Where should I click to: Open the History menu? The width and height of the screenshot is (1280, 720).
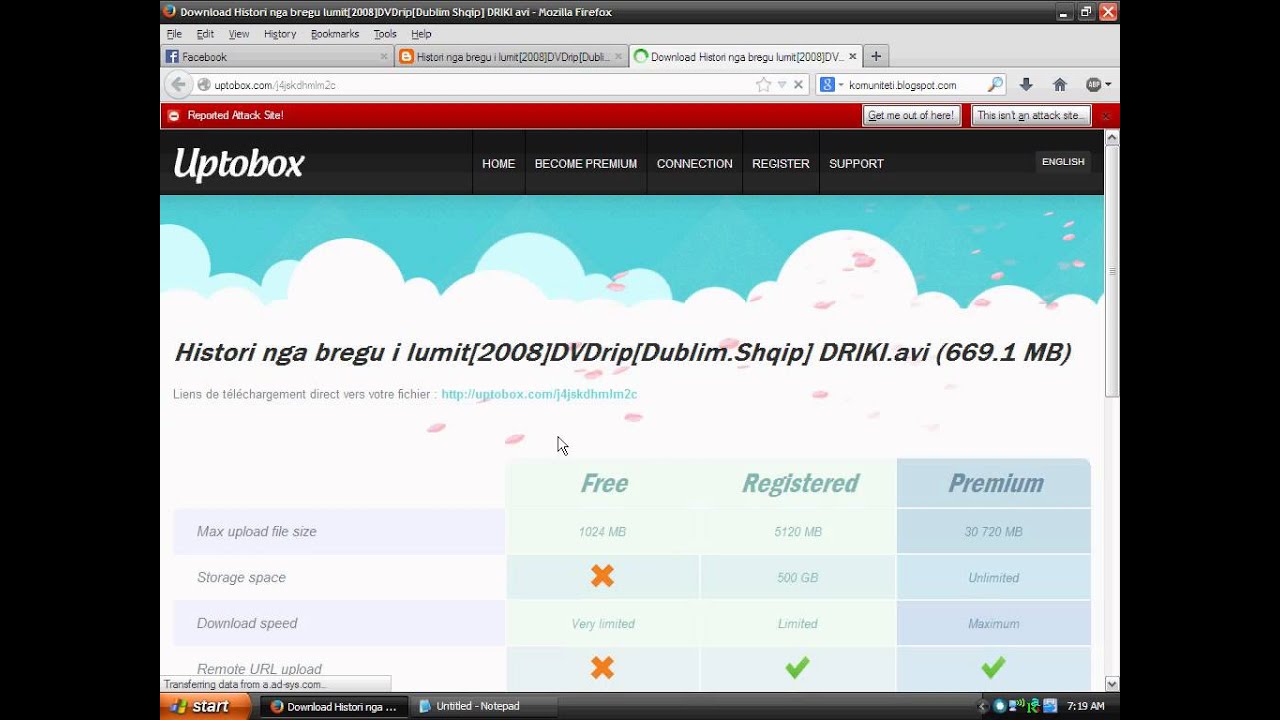click(280, 34)
